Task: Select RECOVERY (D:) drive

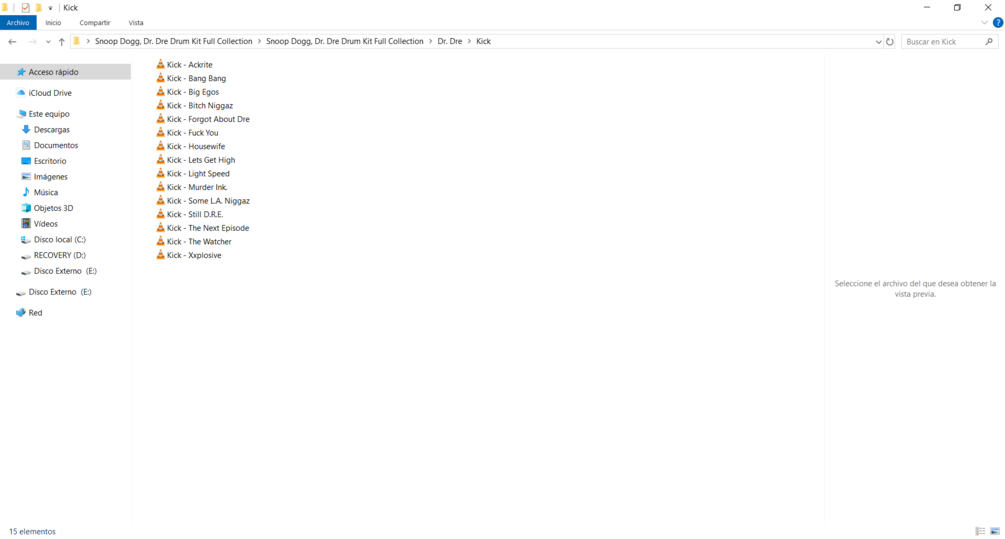Action: (x=60, y=255)
